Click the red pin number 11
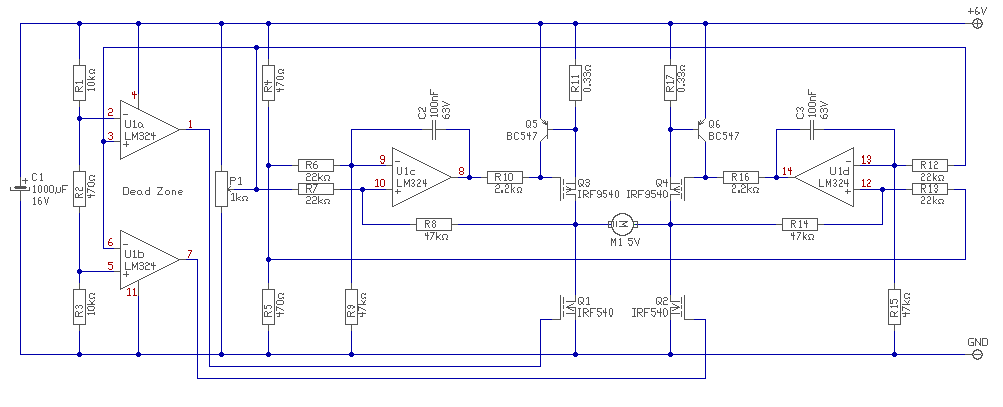This screenshot has height=407, width=1003. point(132,294)
